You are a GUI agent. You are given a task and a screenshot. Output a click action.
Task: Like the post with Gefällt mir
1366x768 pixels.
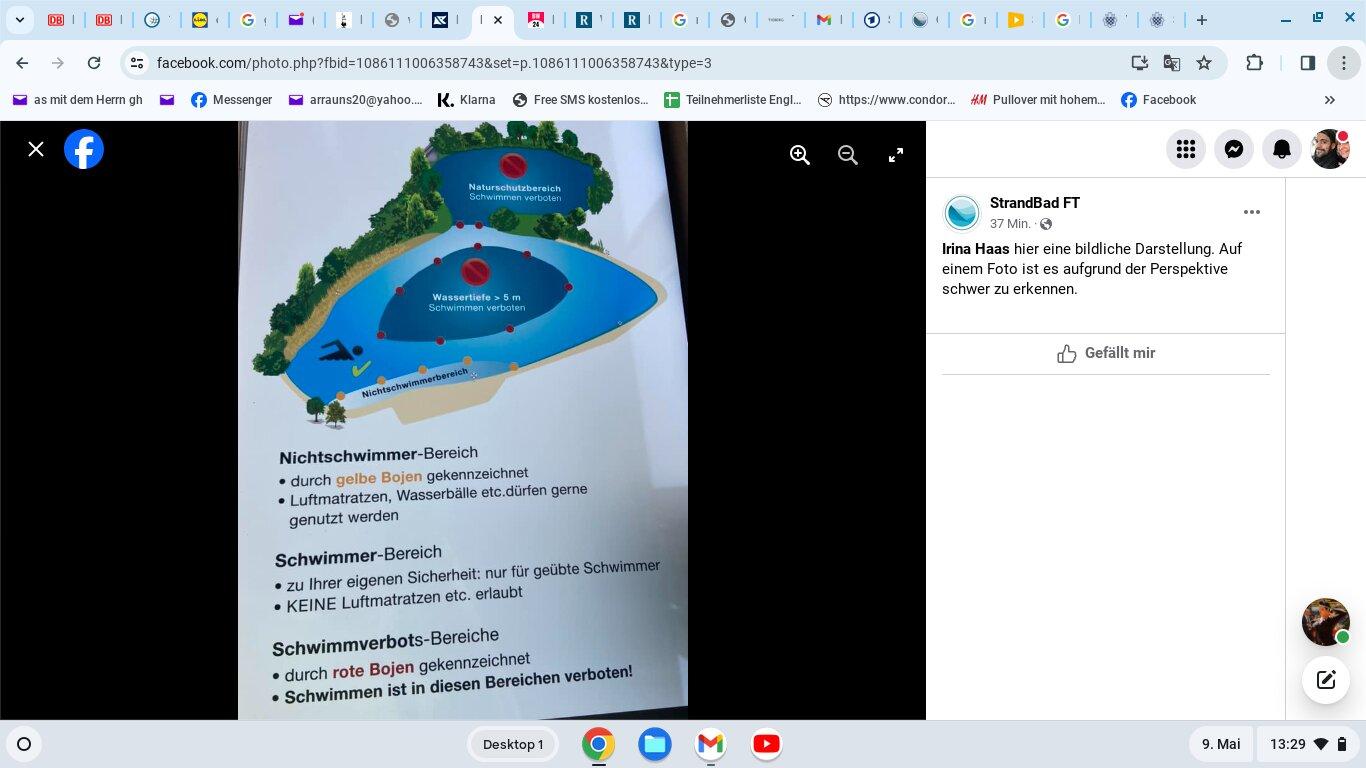click(x=1105, y=353)
